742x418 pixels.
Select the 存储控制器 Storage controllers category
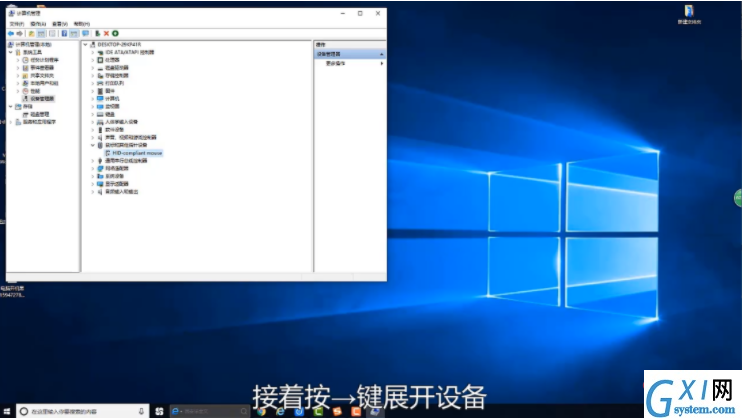coord(116,75)
